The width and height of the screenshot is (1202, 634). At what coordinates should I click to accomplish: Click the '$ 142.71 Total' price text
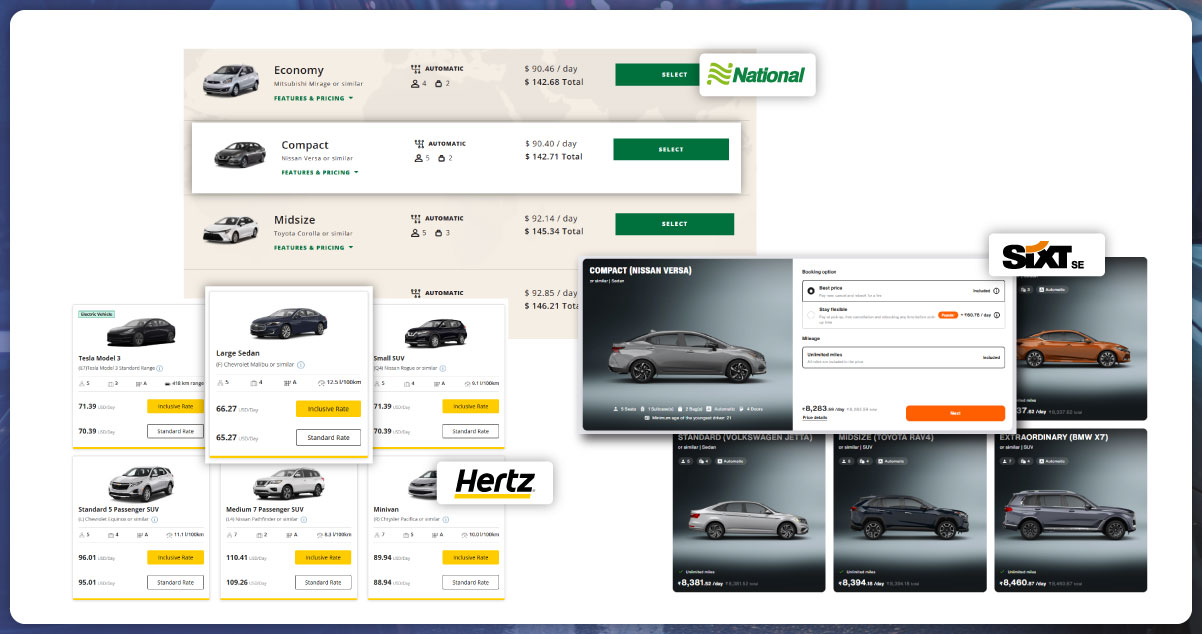(x=554, y=157)
